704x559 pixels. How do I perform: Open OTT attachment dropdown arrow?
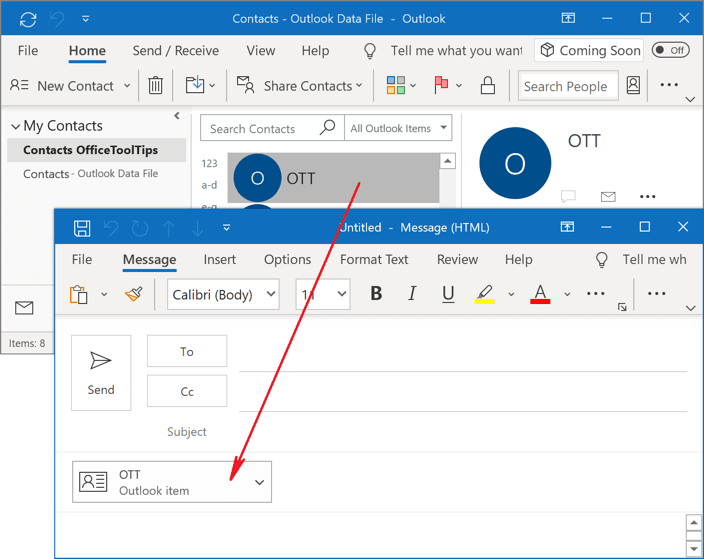(259, 482)
